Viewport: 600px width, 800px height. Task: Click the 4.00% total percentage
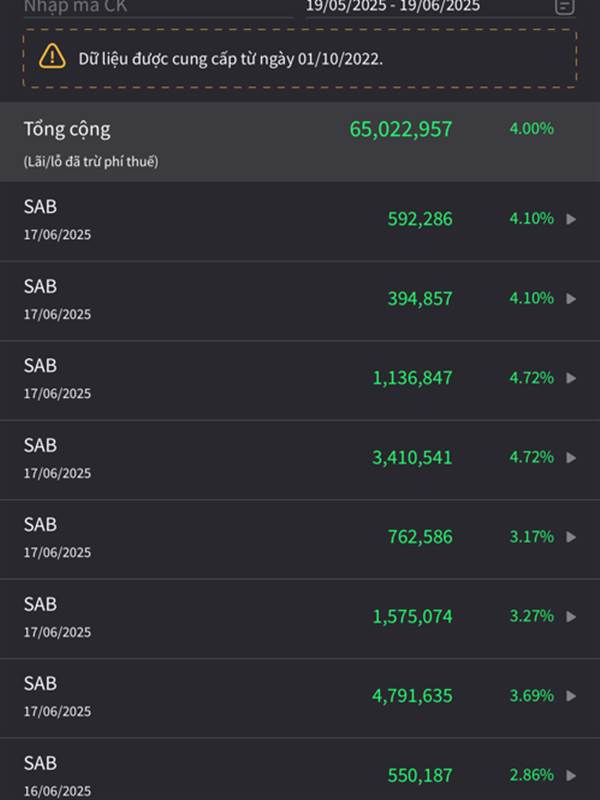530,129
